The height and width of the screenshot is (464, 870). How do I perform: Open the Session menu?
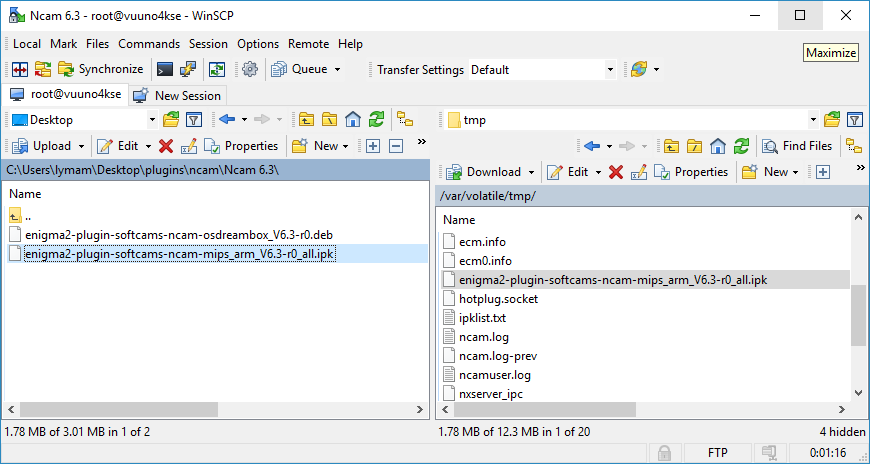pyautogui.click(x=208, y=44)
